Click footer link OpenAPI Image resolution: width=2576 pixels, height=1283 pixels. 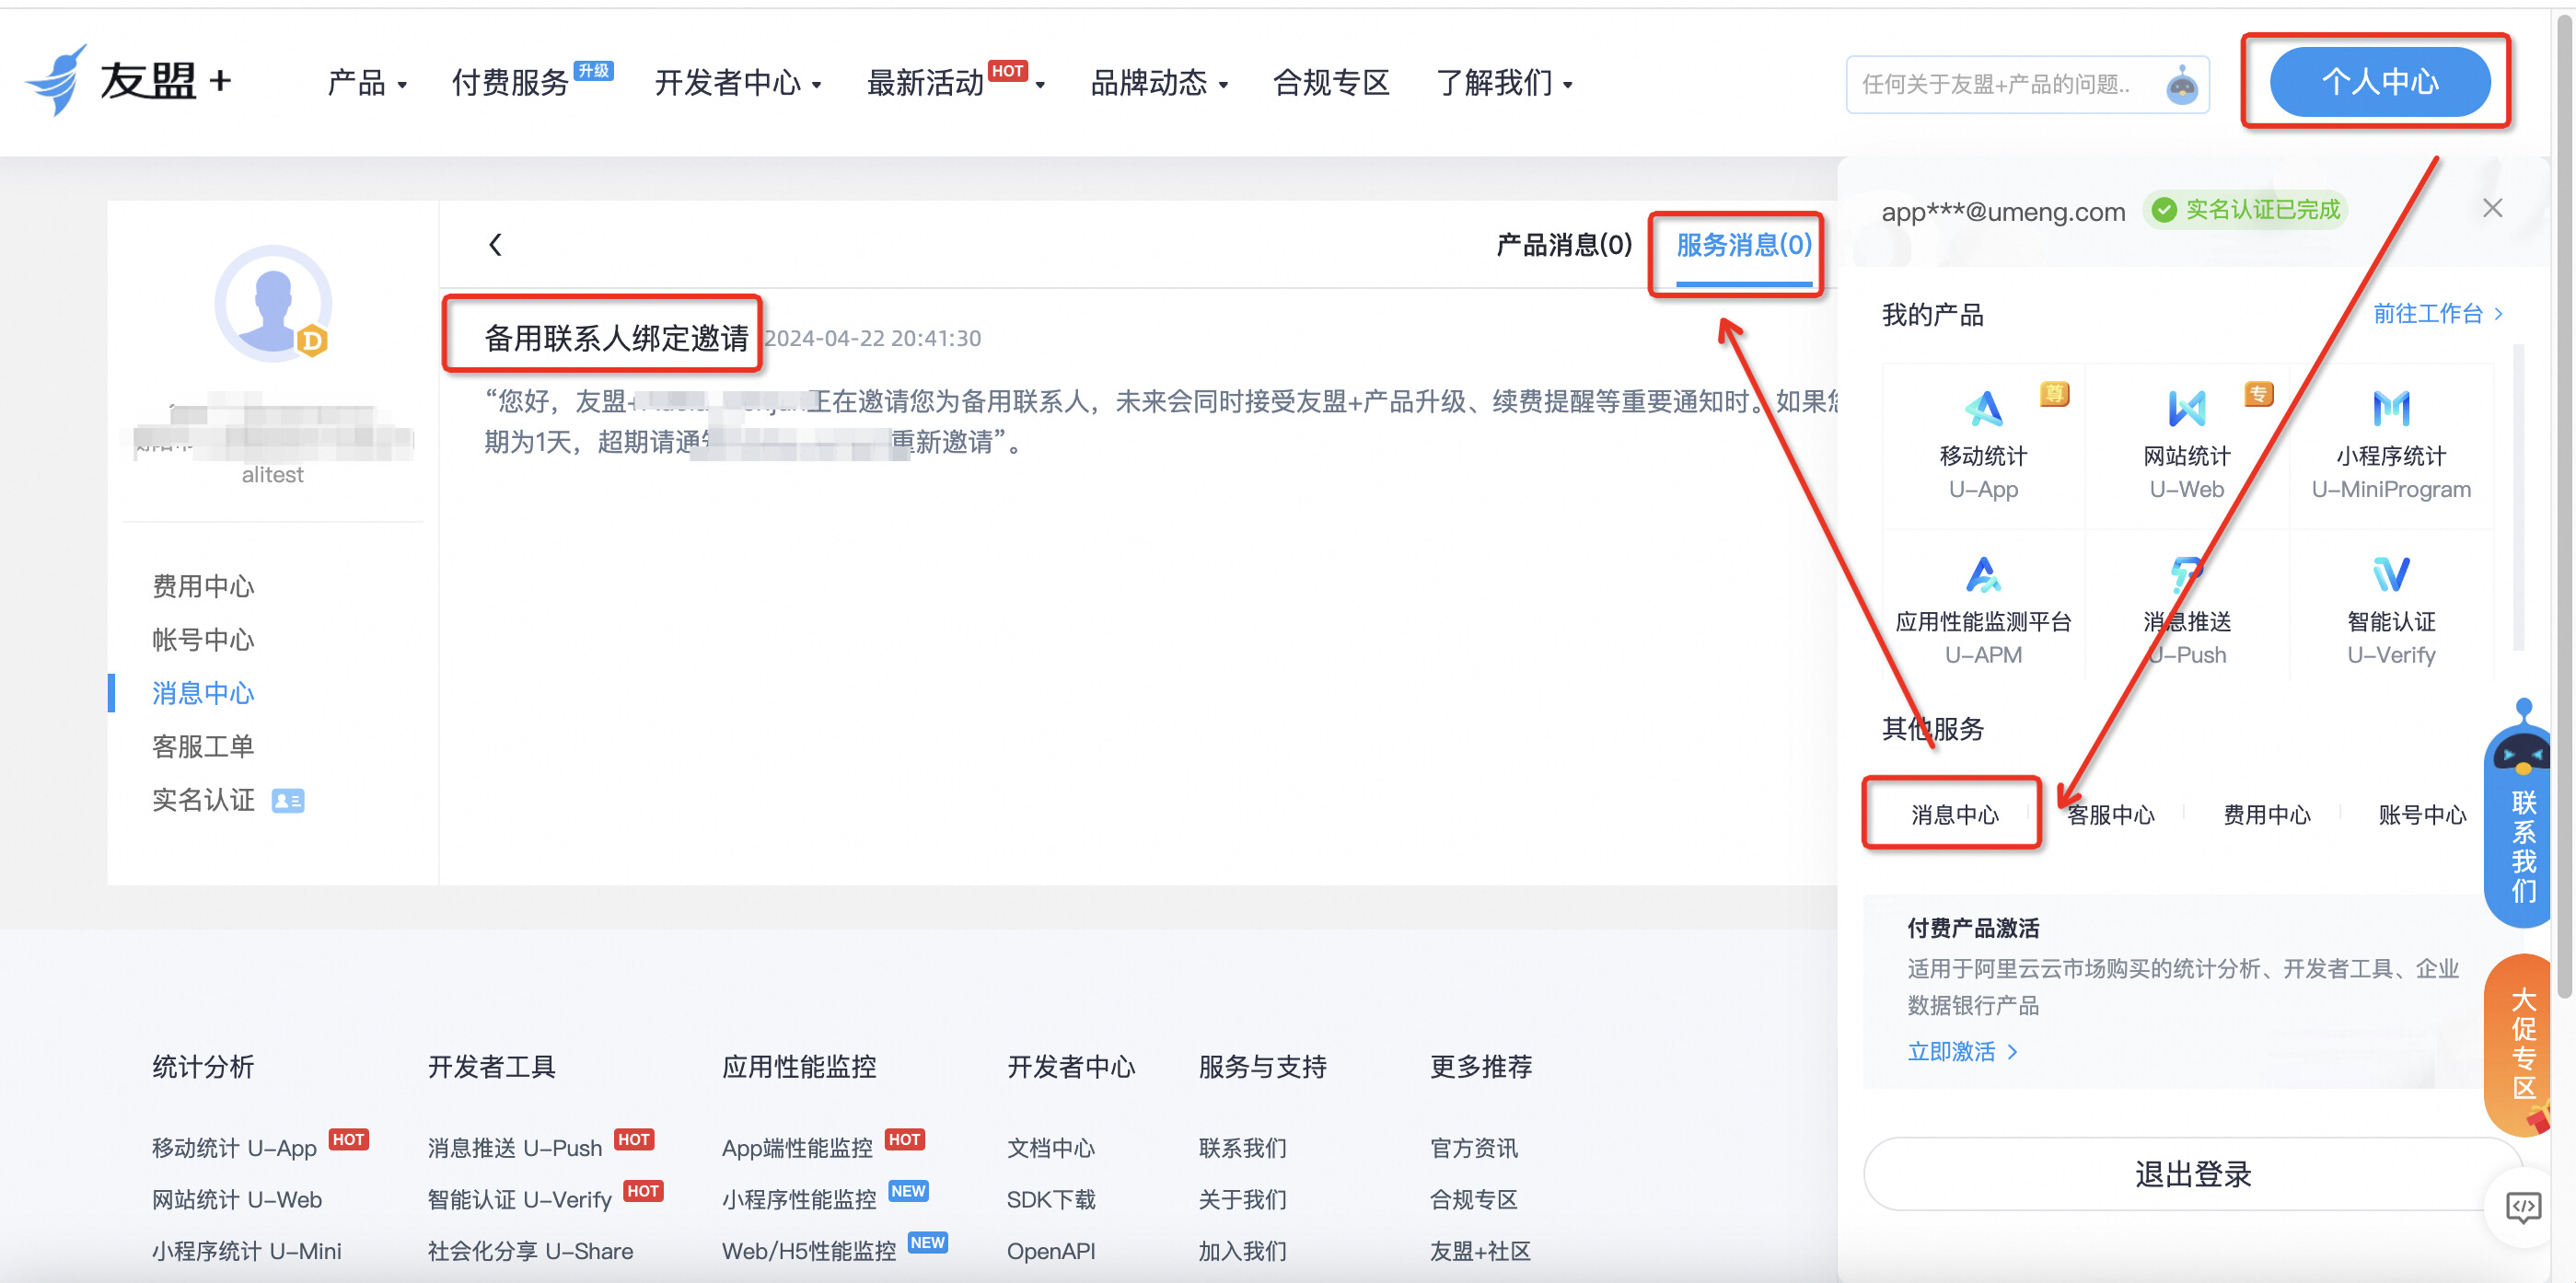click(x=1051, y=1251)
